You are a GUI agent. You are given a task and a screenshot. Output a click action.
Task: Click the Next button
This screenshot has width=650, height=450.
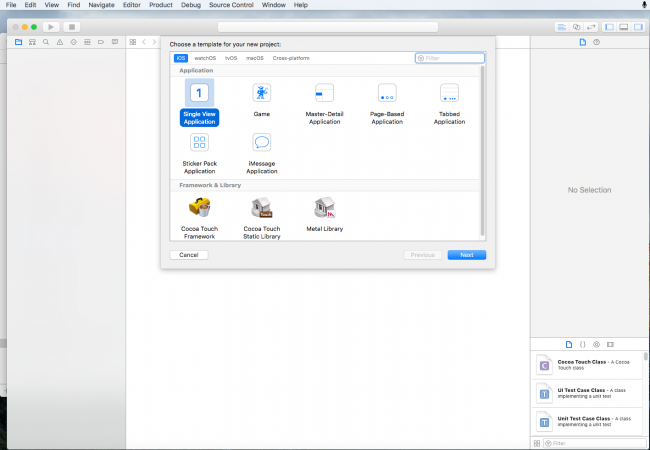click(467, 255)
